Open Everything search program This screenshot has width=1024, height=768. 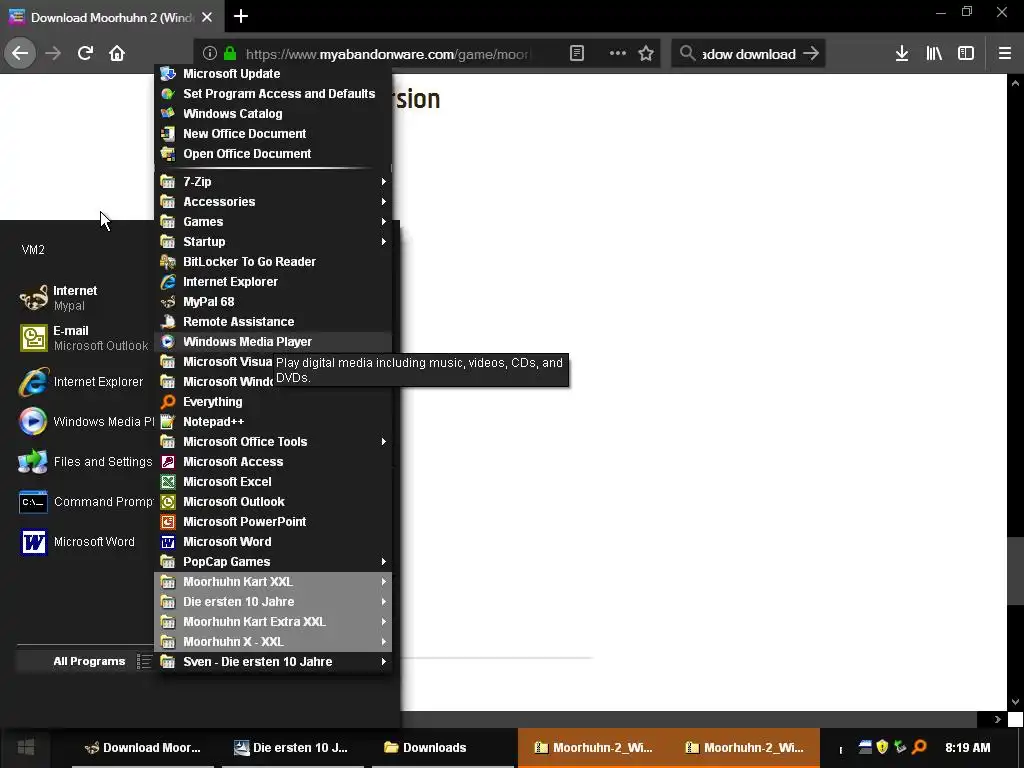[x=273, y=402]
